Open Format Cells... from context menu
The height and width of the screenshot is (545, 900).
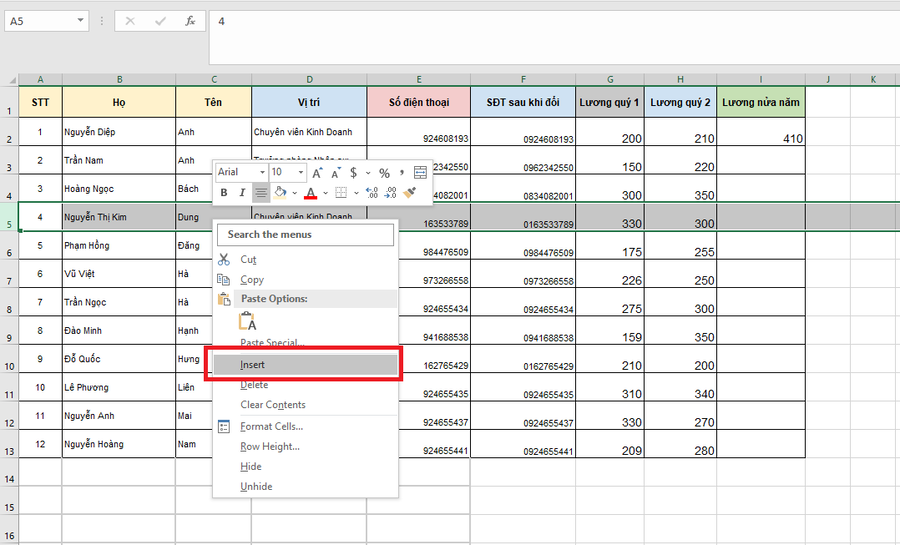click(x=305, y=426)
